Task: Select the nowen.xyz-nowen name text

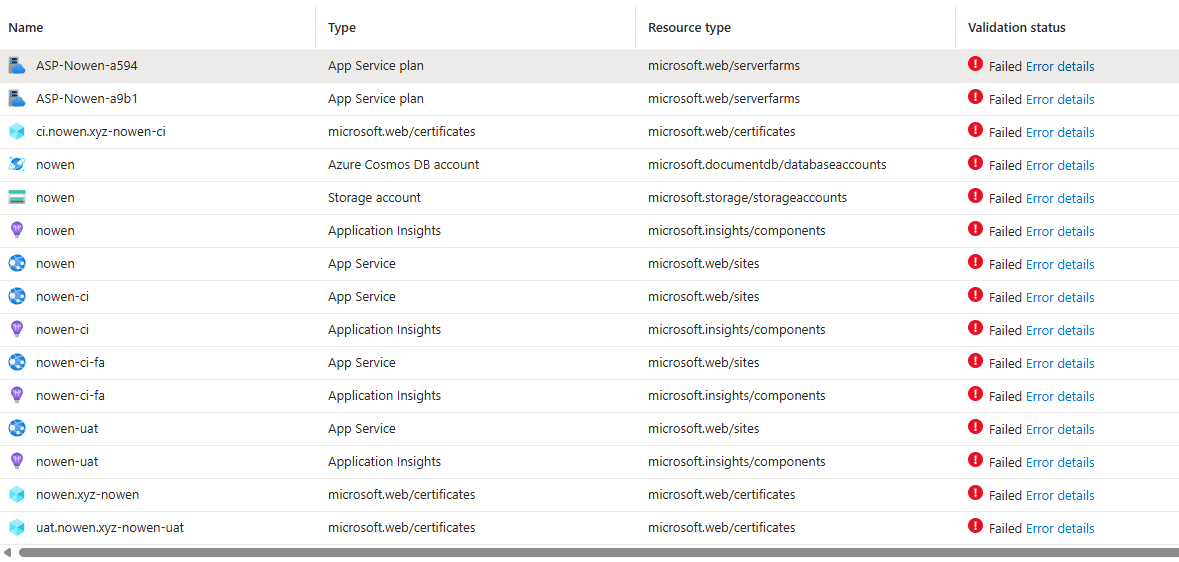Action: (x=87, y=494)
